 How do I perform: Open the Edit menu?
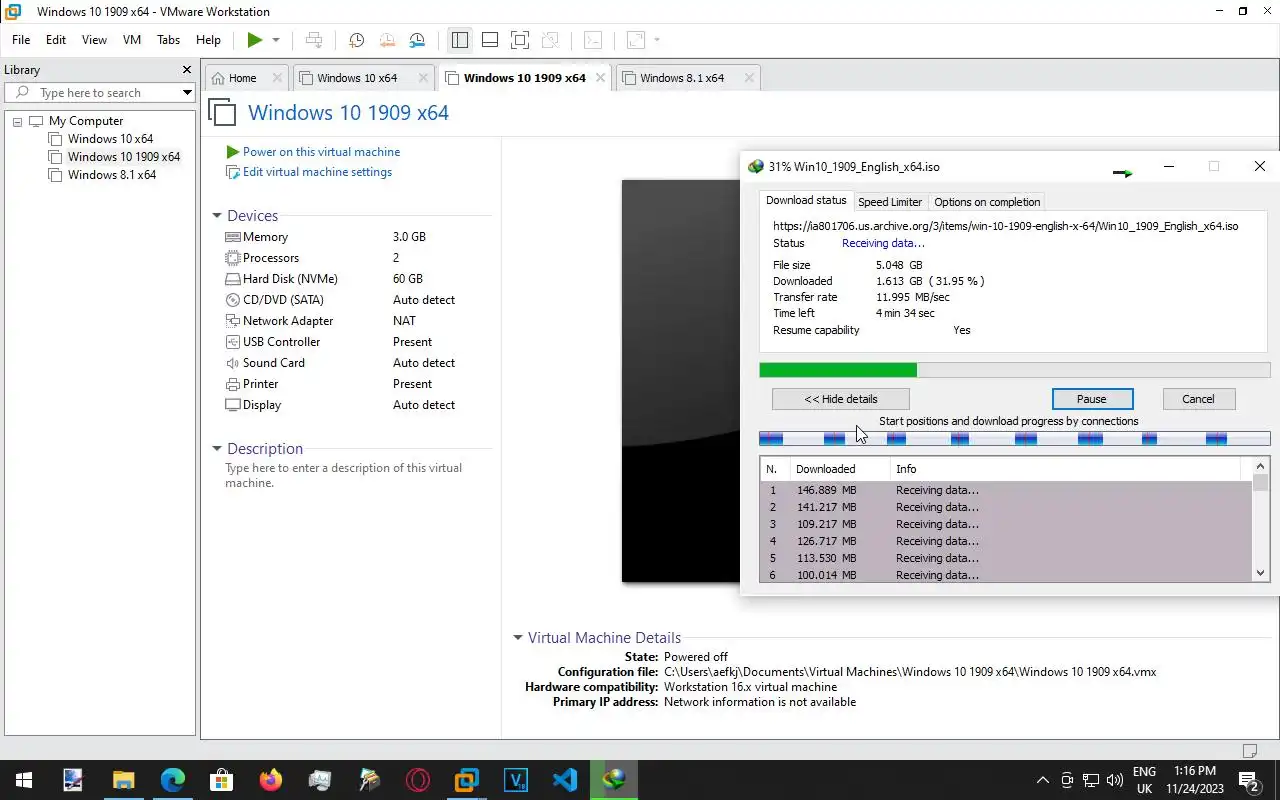56,40
